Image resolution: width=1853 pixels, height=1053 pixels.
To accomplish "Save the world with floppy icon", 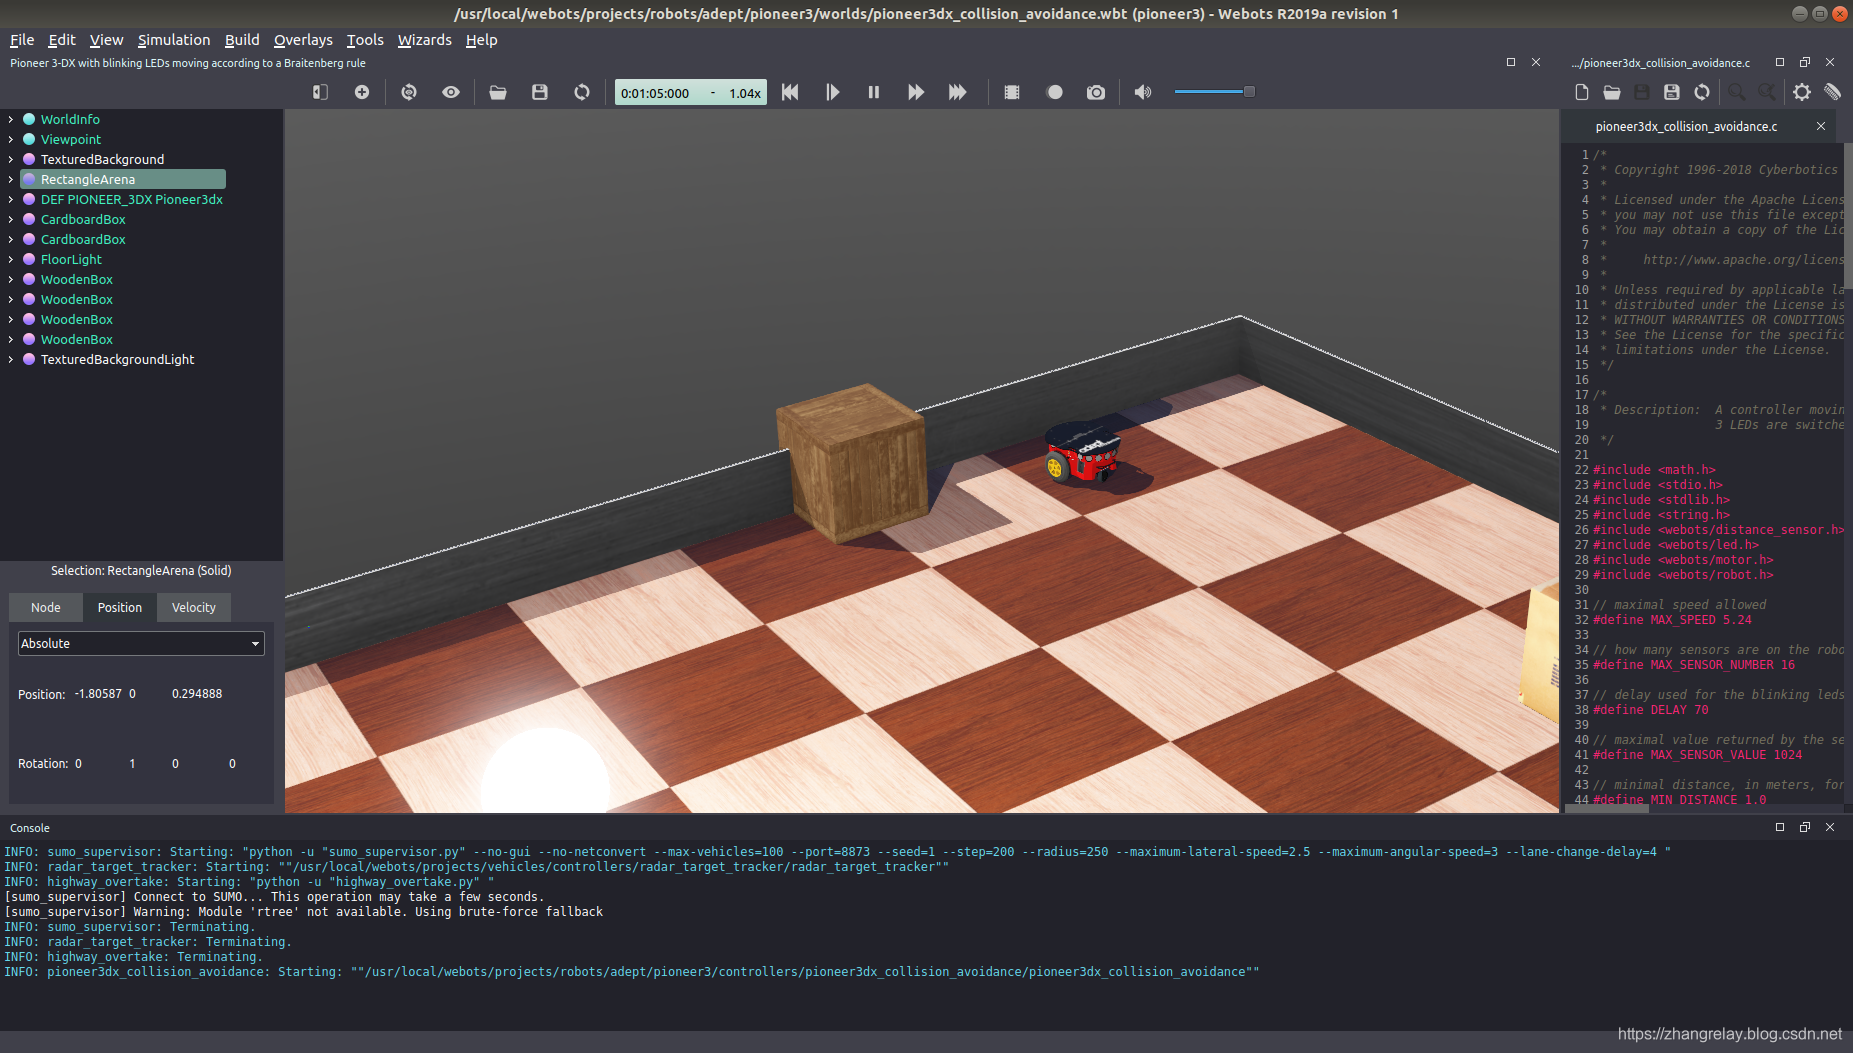I will coord(540,92).
